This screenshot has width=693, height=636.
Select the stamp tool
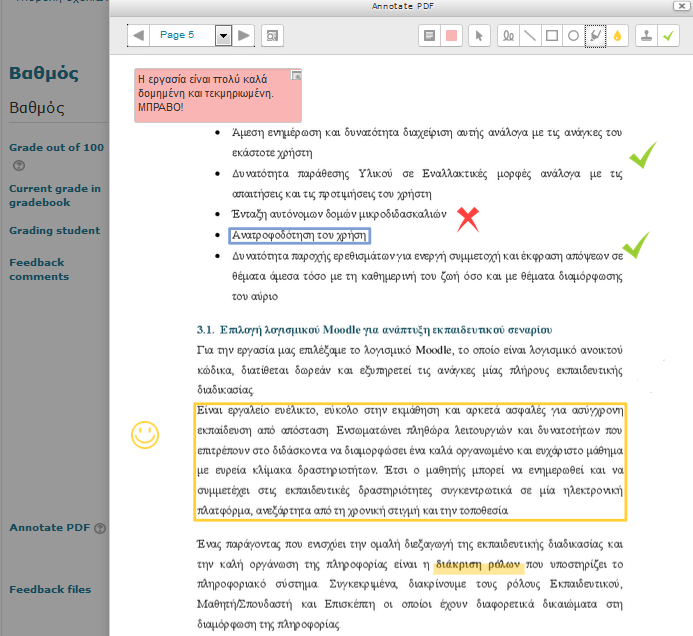[647, 36]
